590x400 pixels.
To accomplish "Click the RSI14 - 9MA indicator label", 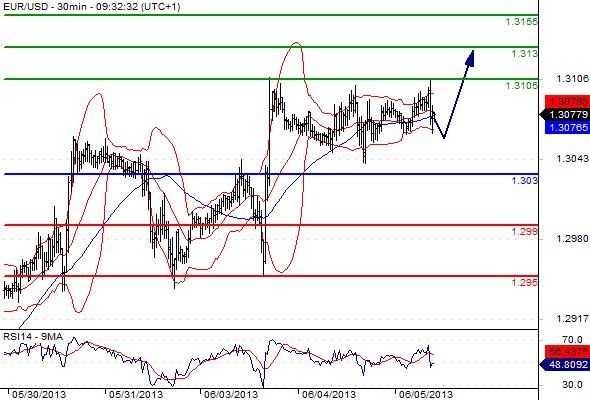I will pyautogui.click(x=33, y=336).
